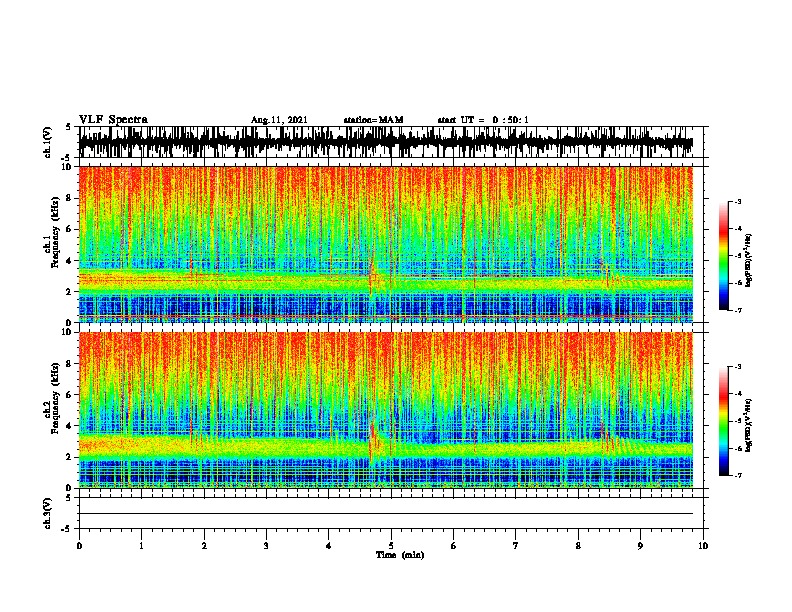
Task: Select the ch.1 spectrogram color bar
Action: [x=723, y=256]
